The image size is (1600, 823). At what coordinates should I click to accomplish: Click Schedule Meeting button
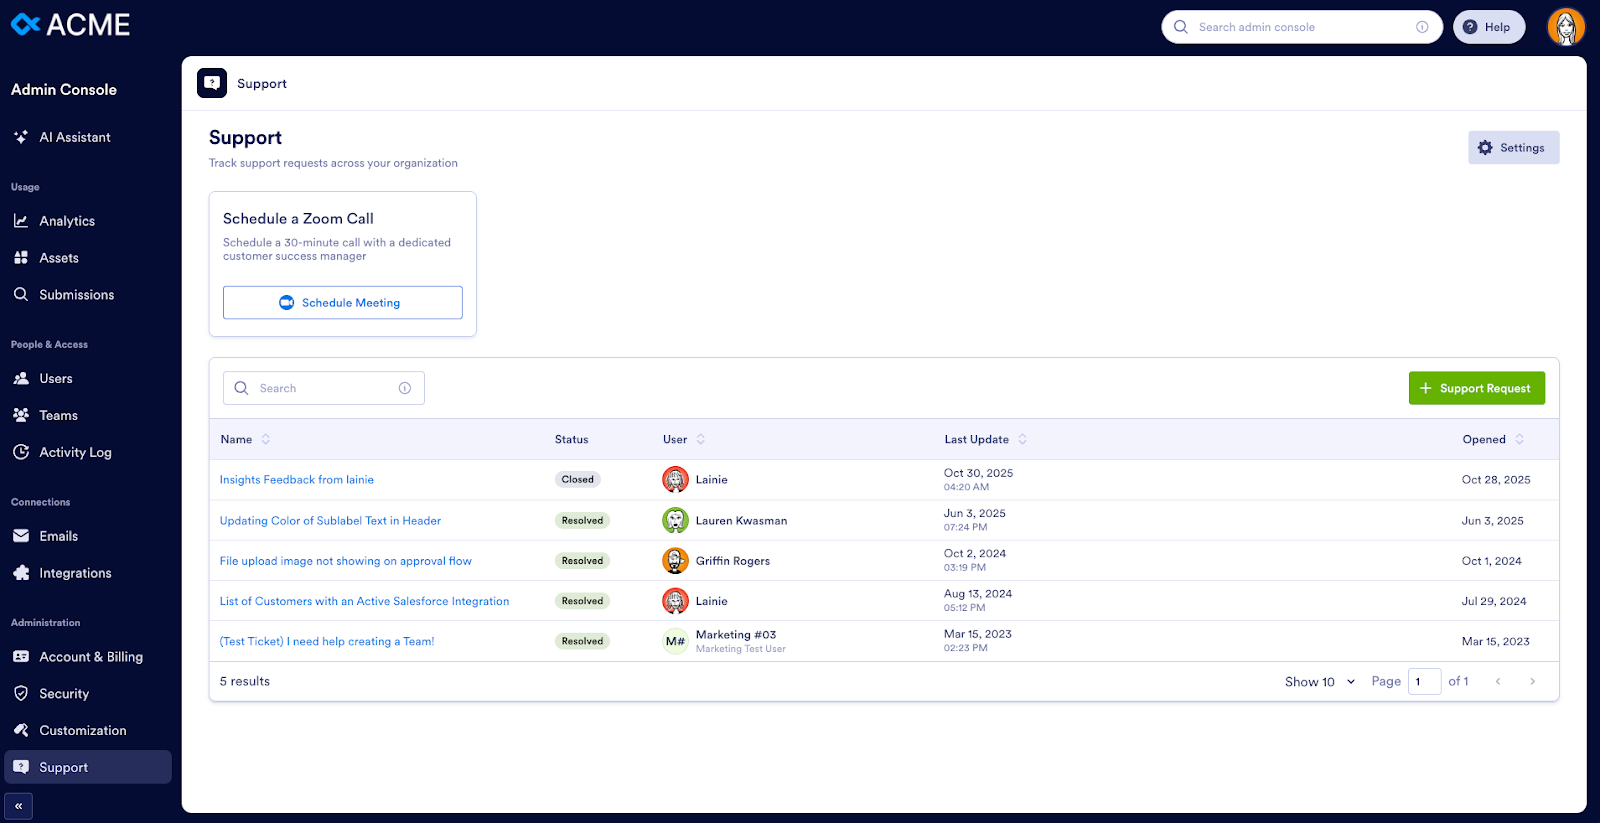(343, 302)
